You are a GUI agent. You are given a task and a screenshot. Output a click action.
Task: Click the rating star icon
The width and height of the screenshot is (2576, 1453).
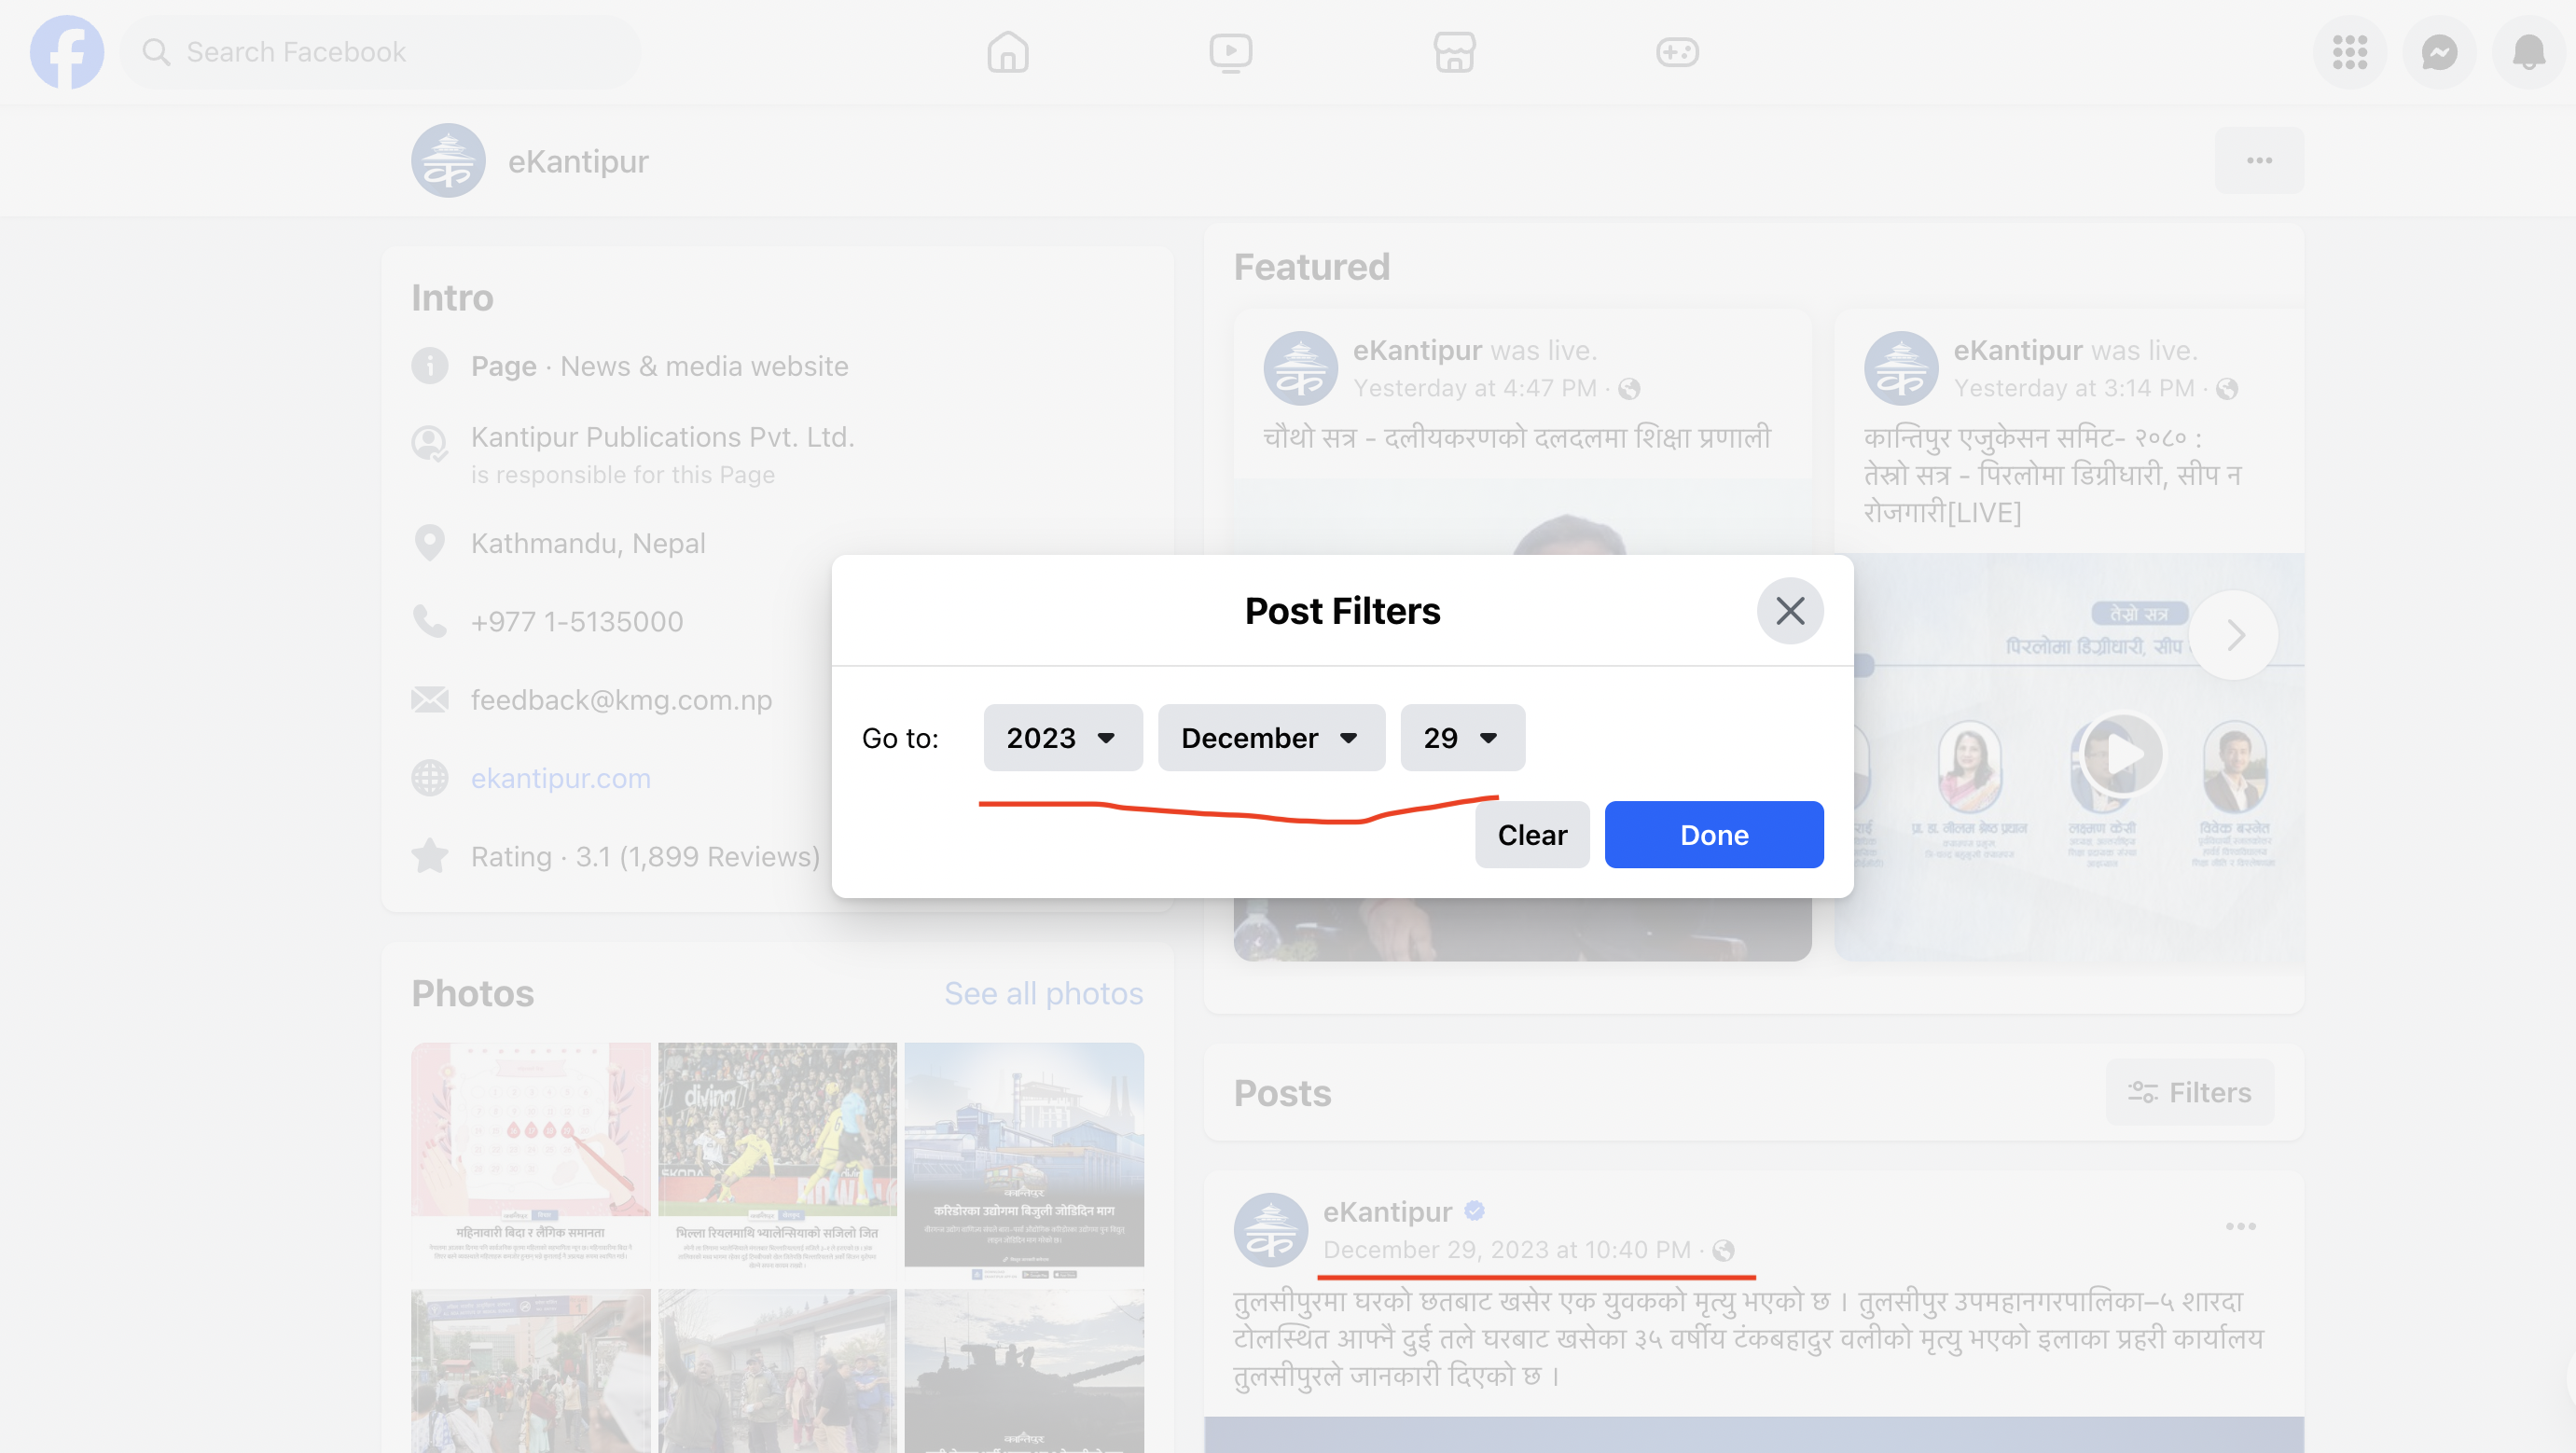430,856
